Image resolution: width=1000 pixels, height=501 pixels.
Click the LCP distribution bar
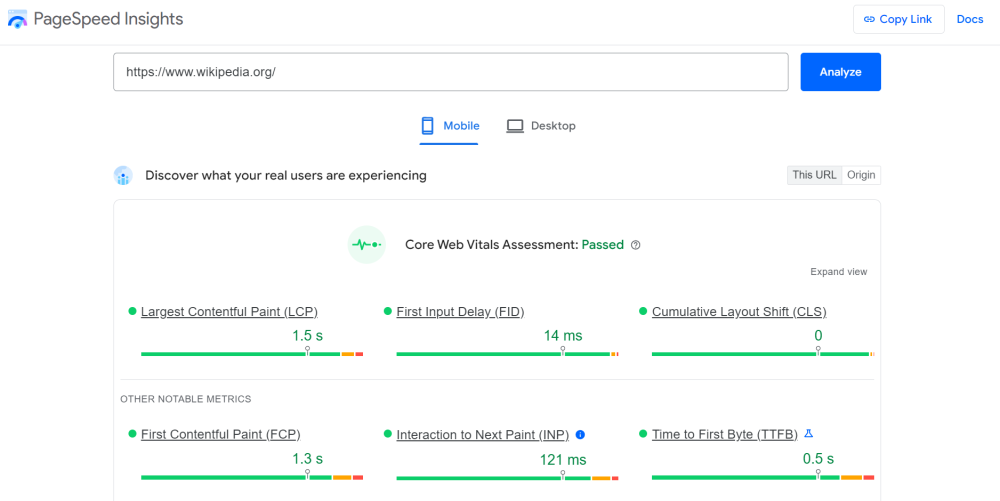coord(252,354)
